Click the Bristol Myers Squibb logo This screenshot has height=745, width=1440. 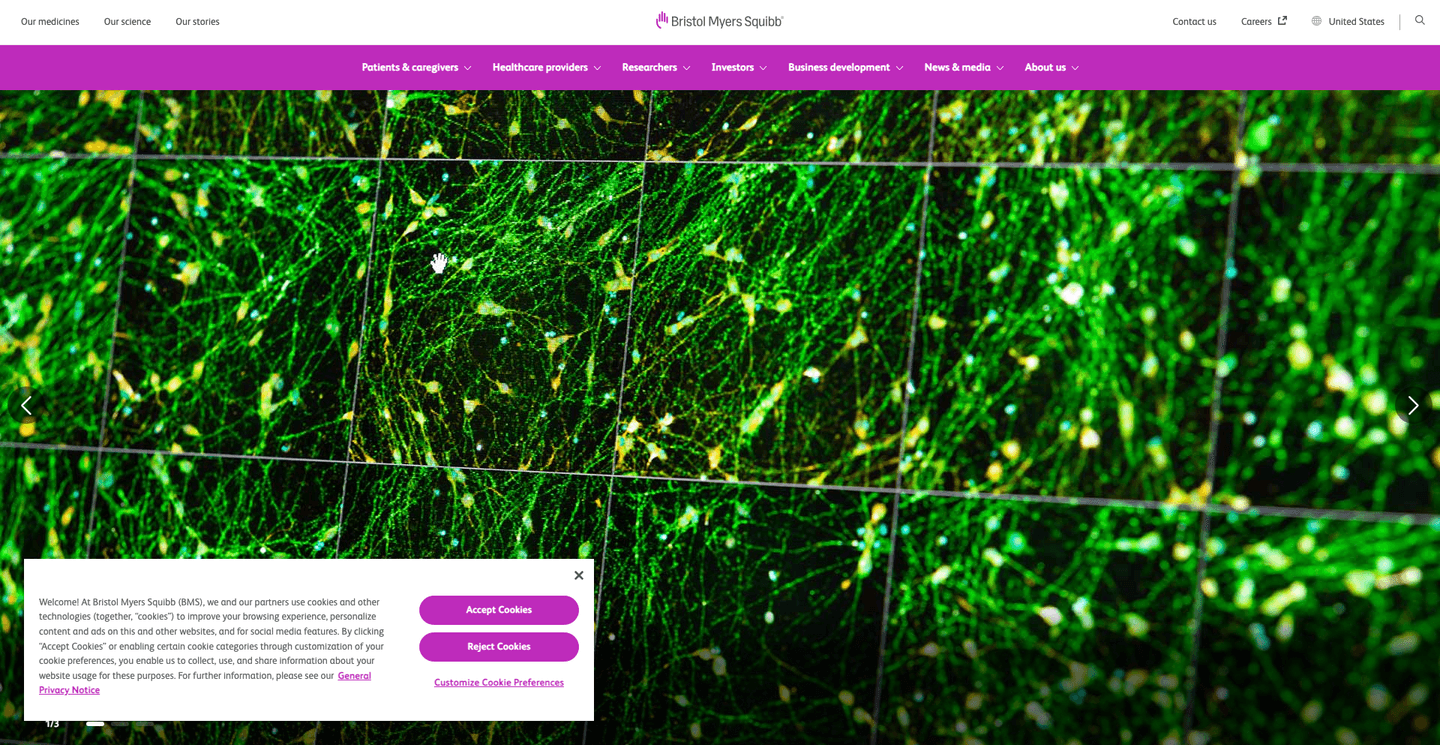point(719,20)
